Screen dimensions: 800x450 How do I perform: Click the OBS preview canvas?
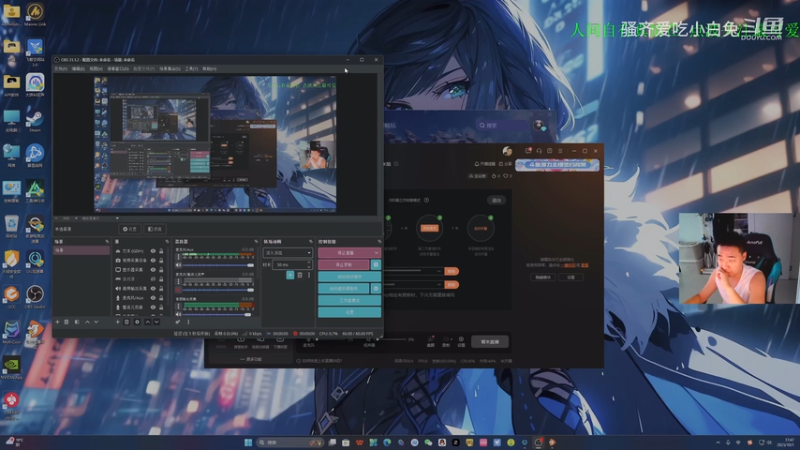coord(215,143)
